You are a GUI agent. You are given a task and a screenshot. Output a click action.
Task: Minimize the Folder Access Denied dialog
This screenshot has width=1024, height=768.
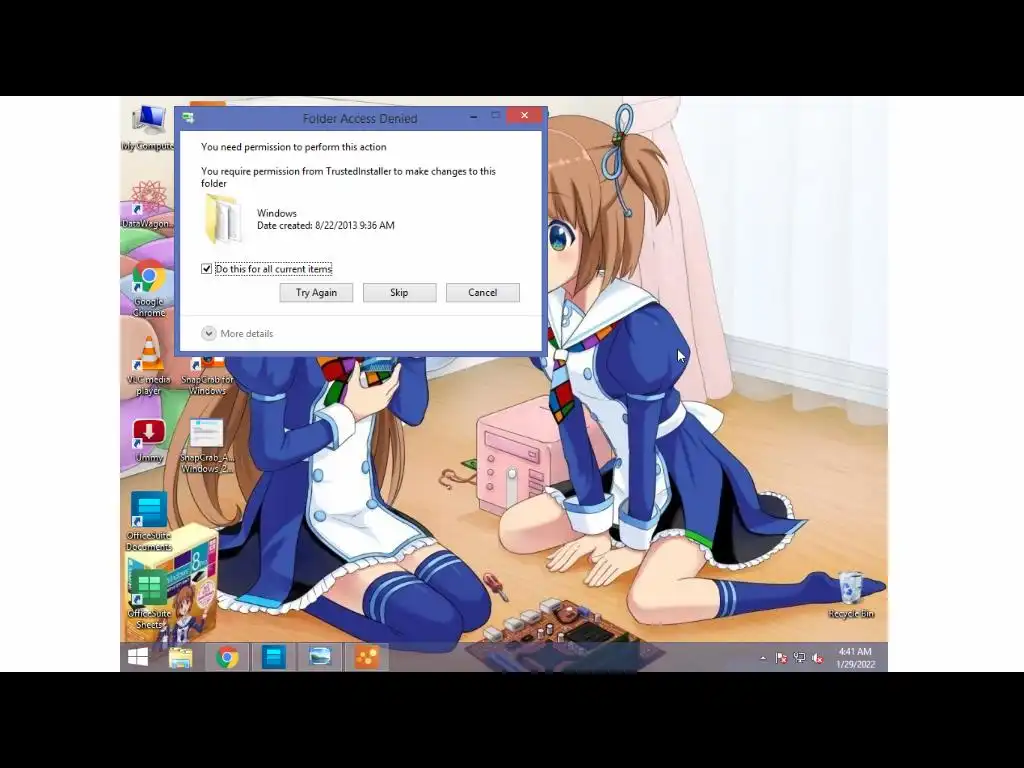(473, 116)
